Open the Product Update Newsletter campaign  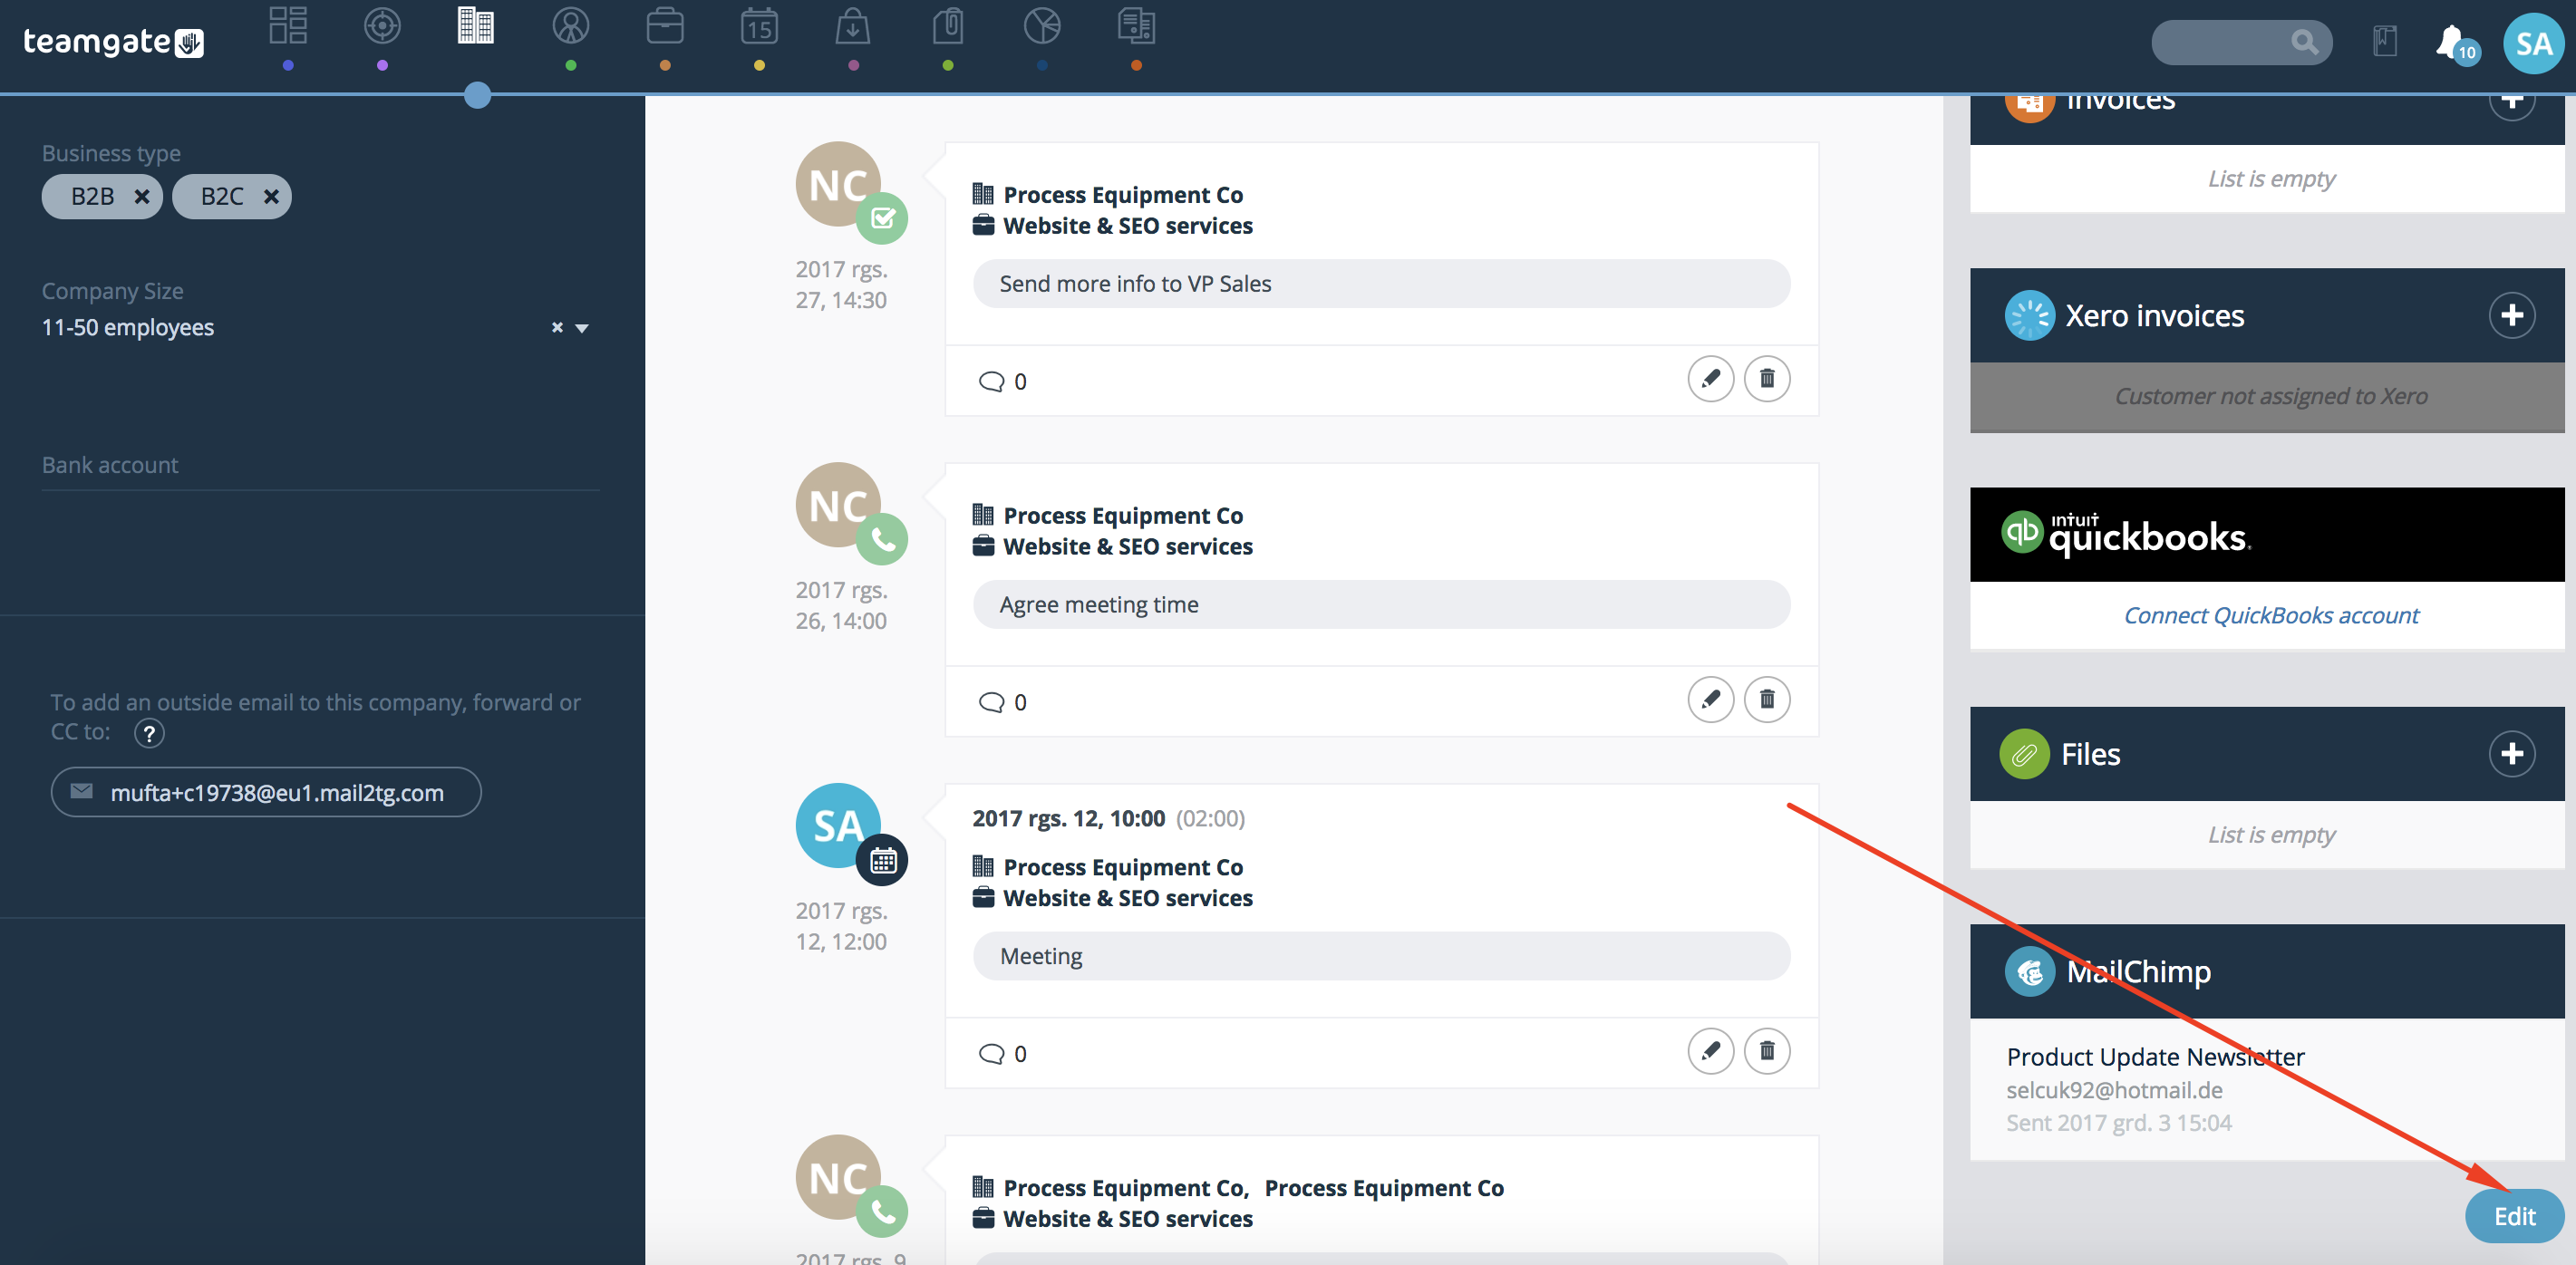click(x=2155, y=1057)
